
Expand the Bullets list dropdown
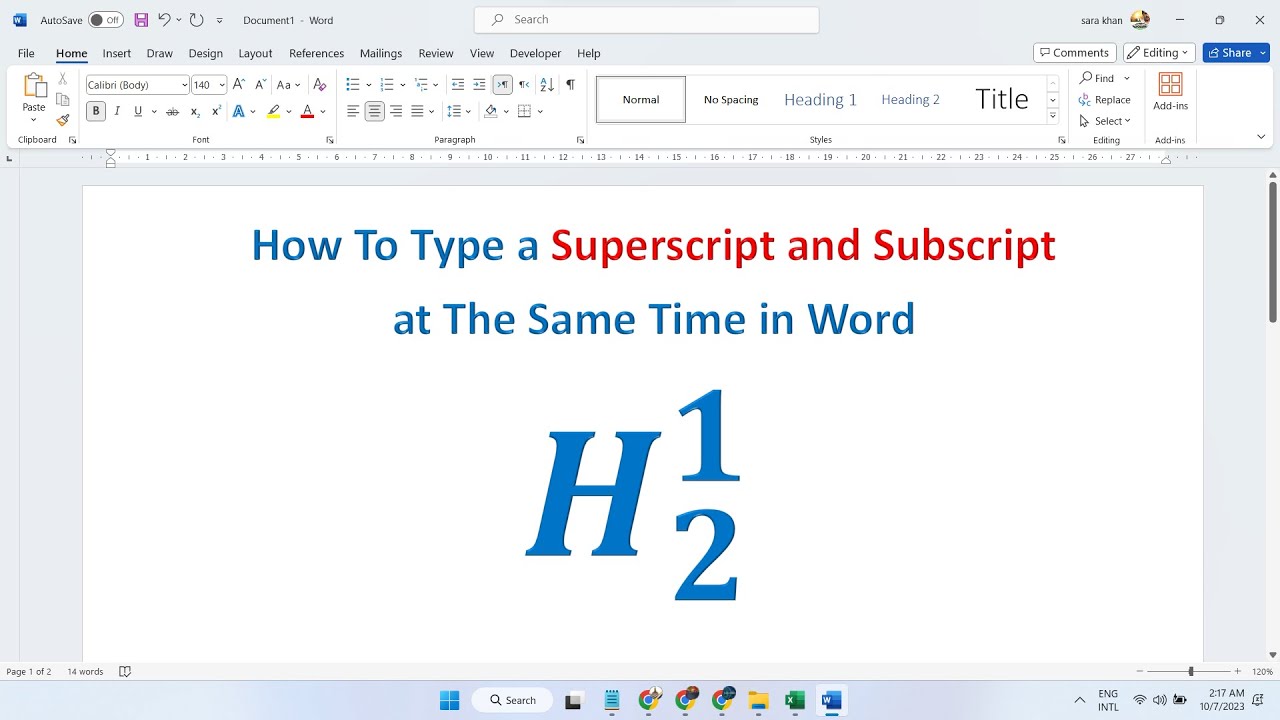tap(369, 85)
